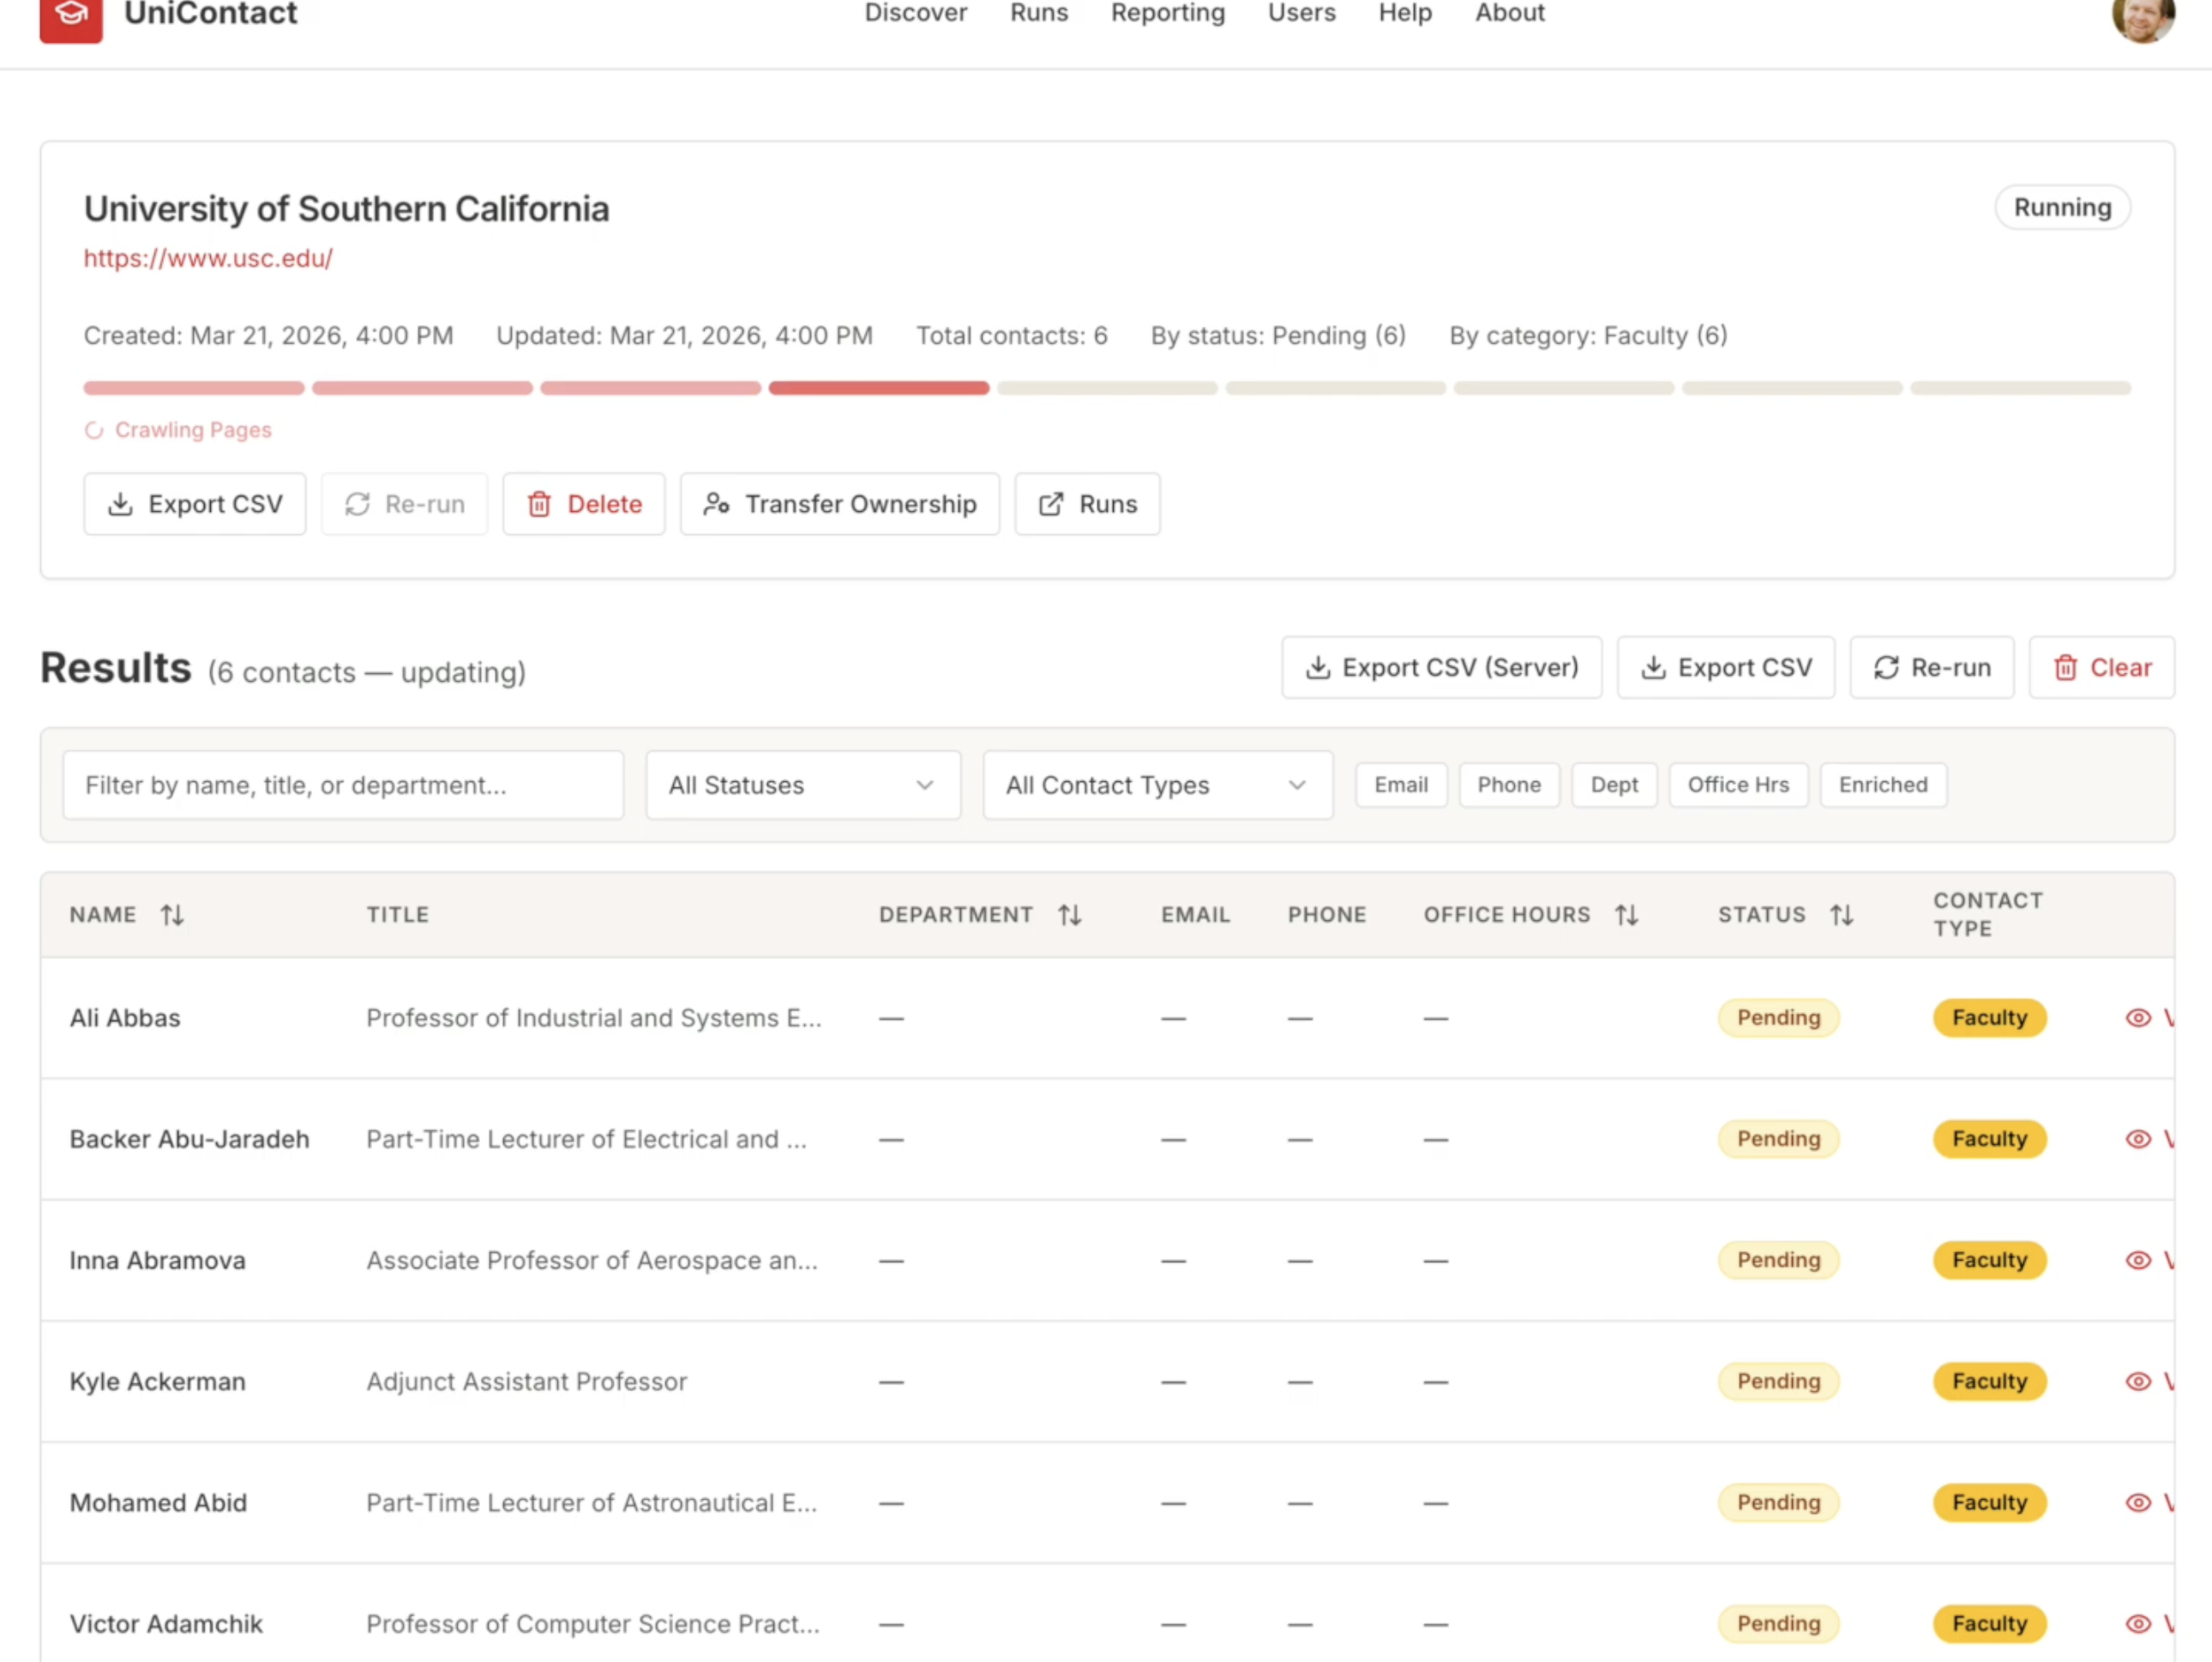The image size is (2212, 1662).
Task: Export CSV from the university card
Action: pyautogui.click(x=195, y=504)
